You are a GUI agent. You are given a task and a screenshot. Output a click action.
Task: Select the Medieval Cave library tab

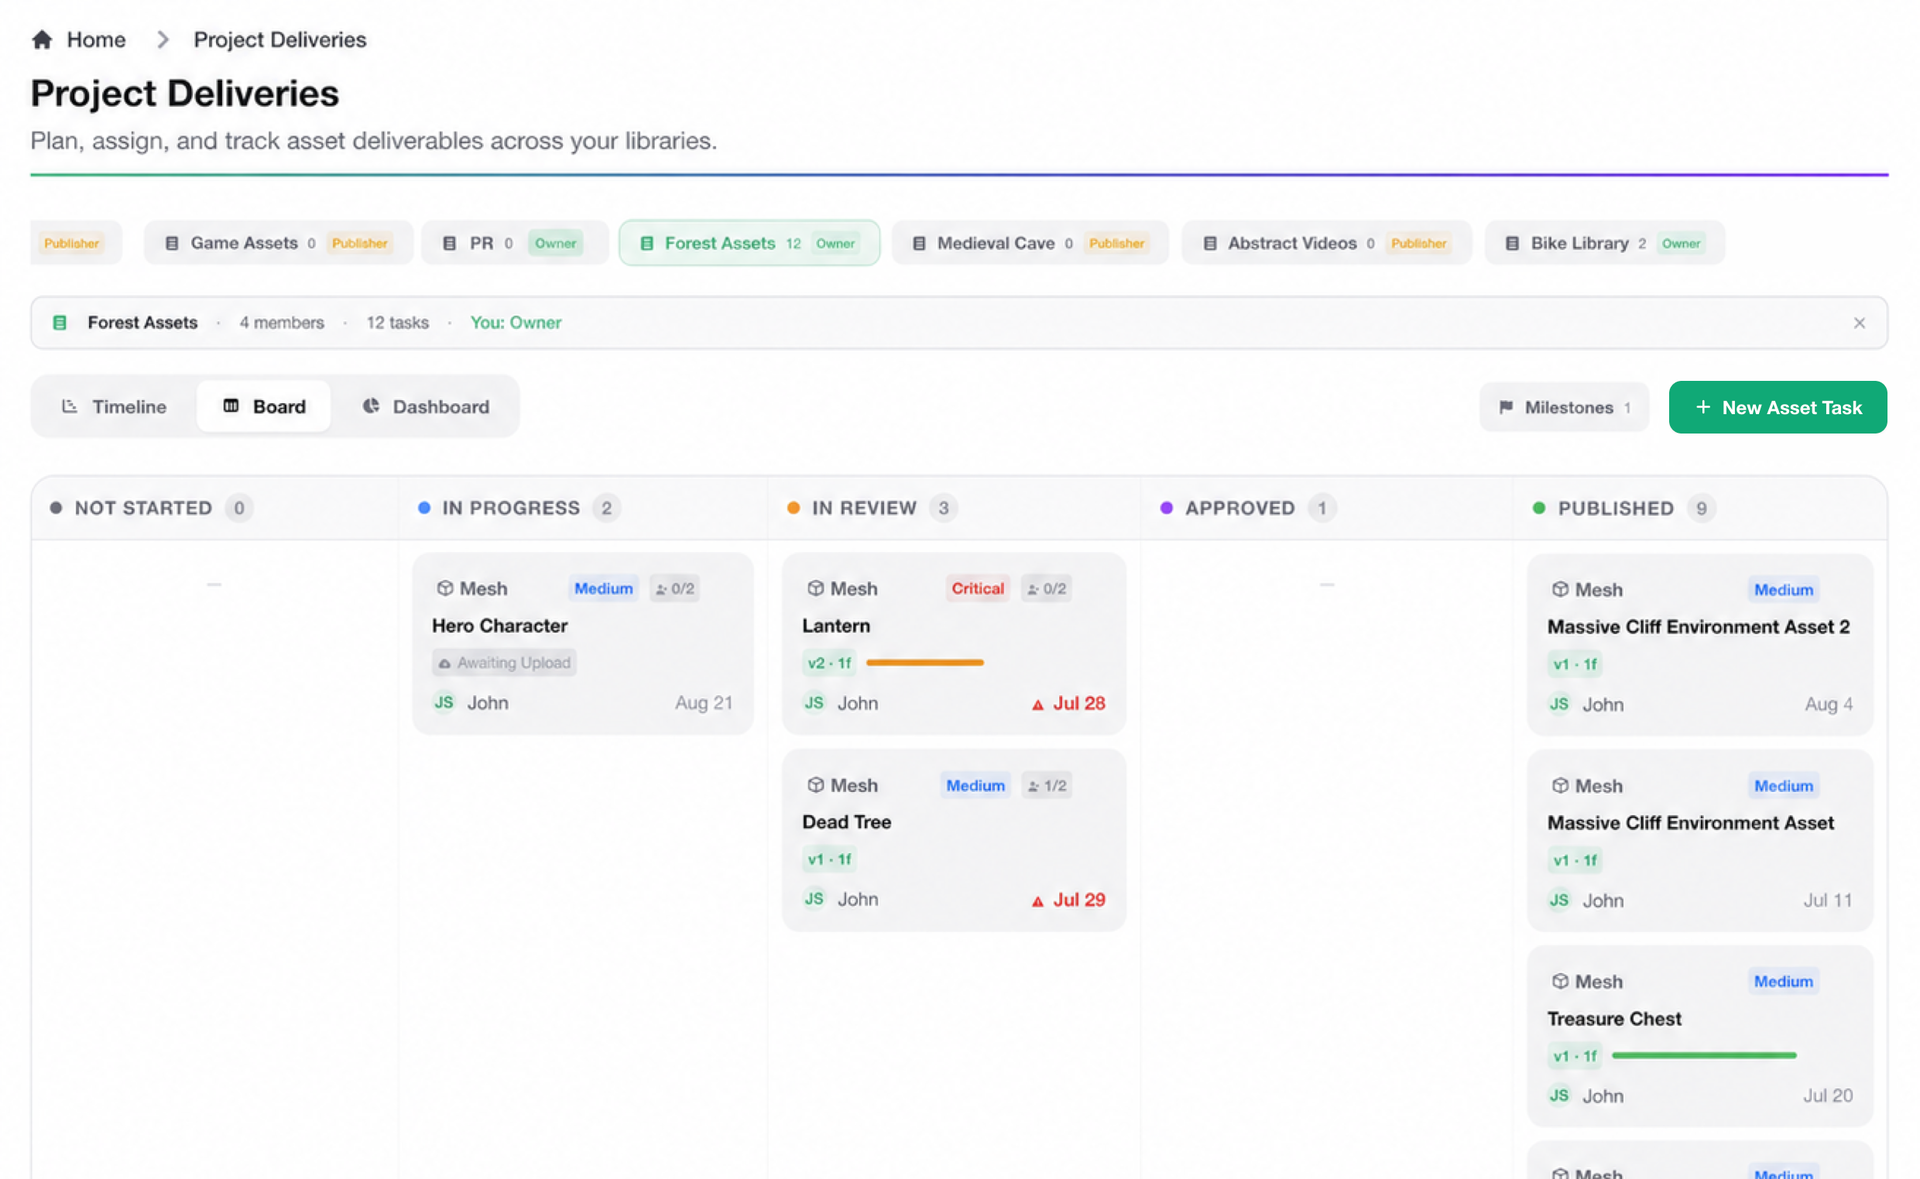pos(1030,243)
